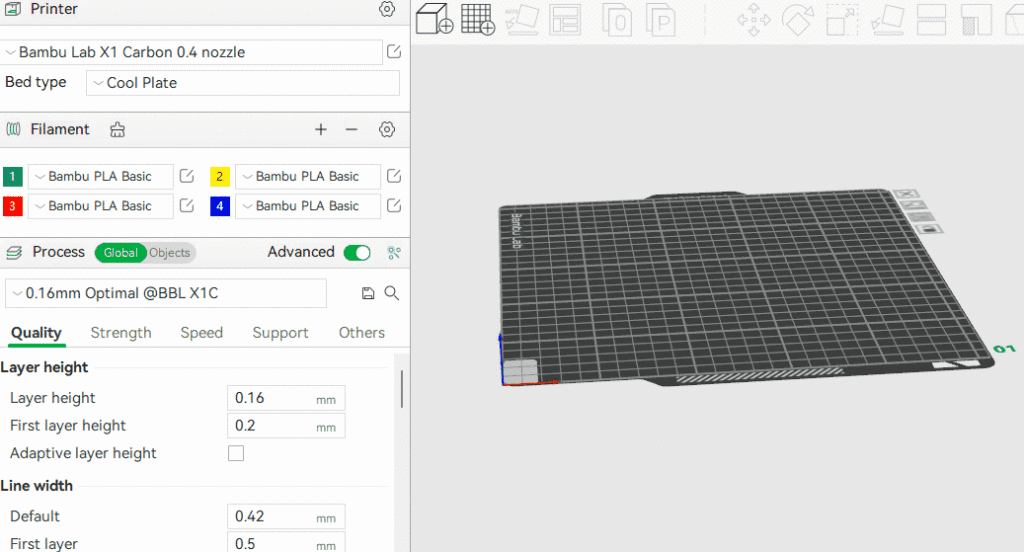
Task: Open printer settings gear icon
Action: click(387, 10)
